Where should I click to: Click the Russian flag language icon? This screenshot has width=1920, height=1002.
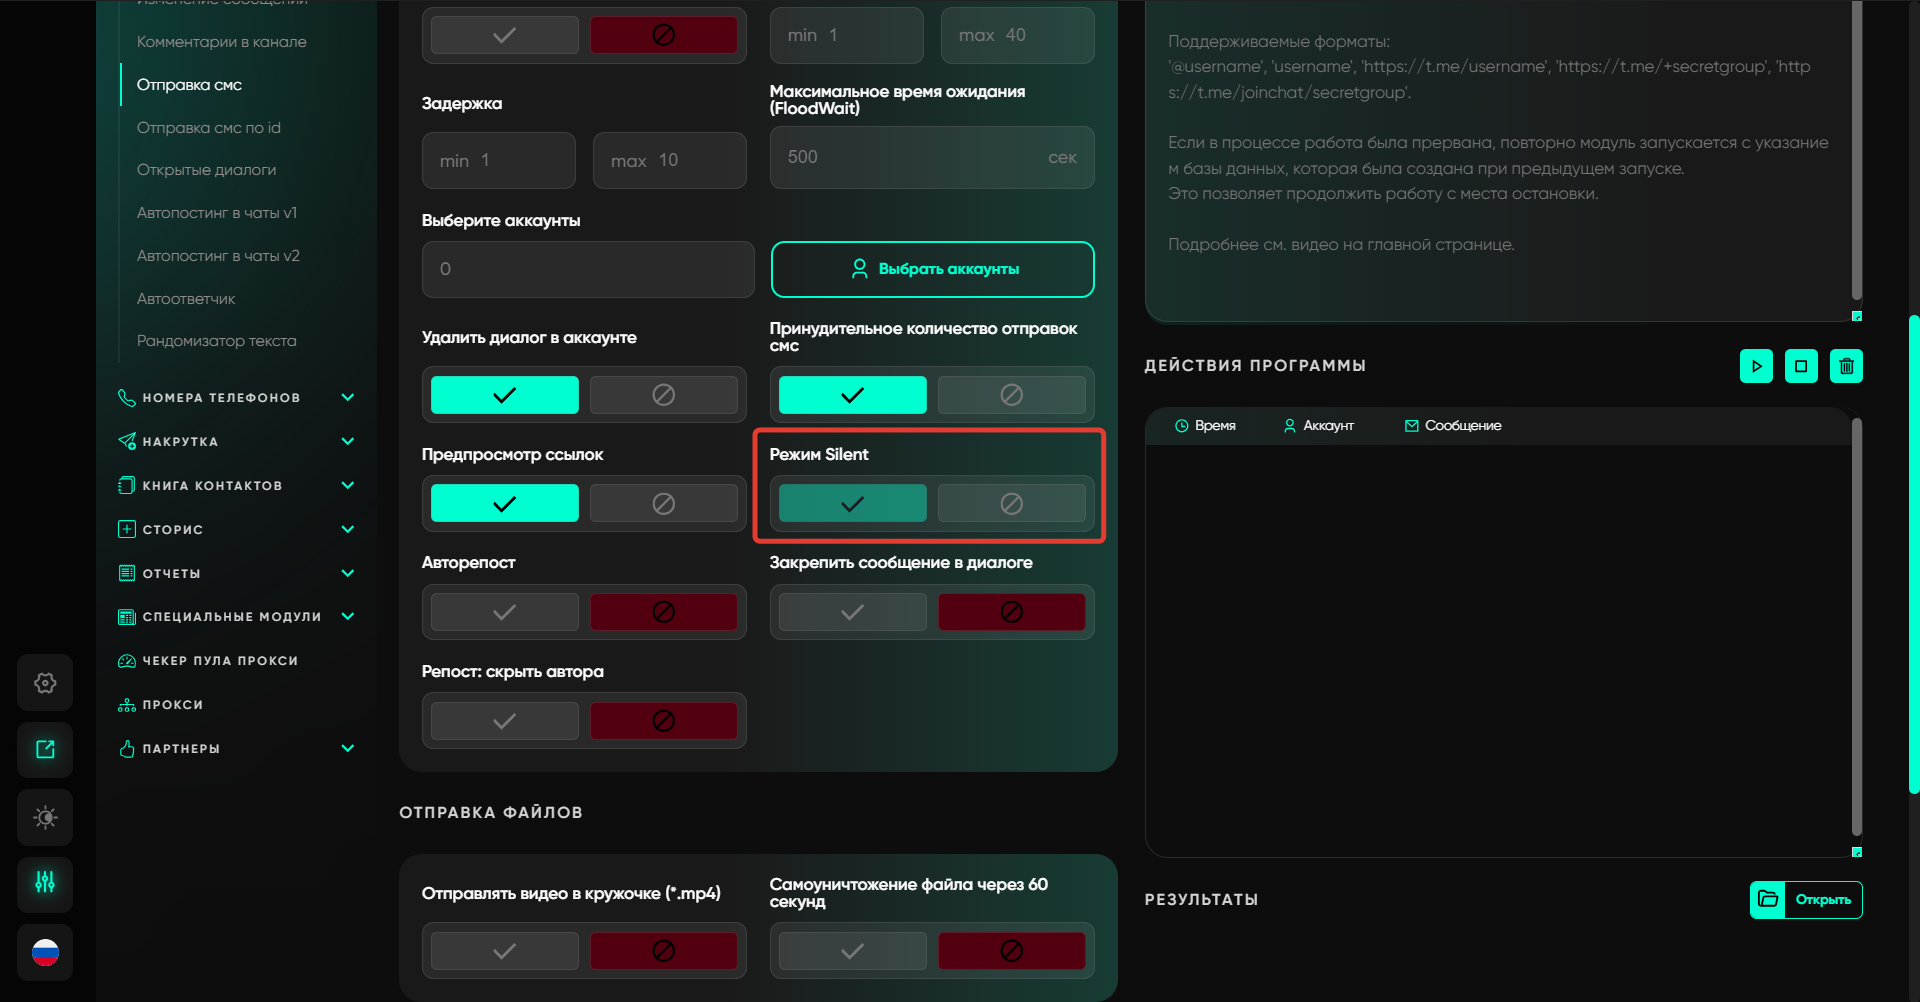[45, 952]
